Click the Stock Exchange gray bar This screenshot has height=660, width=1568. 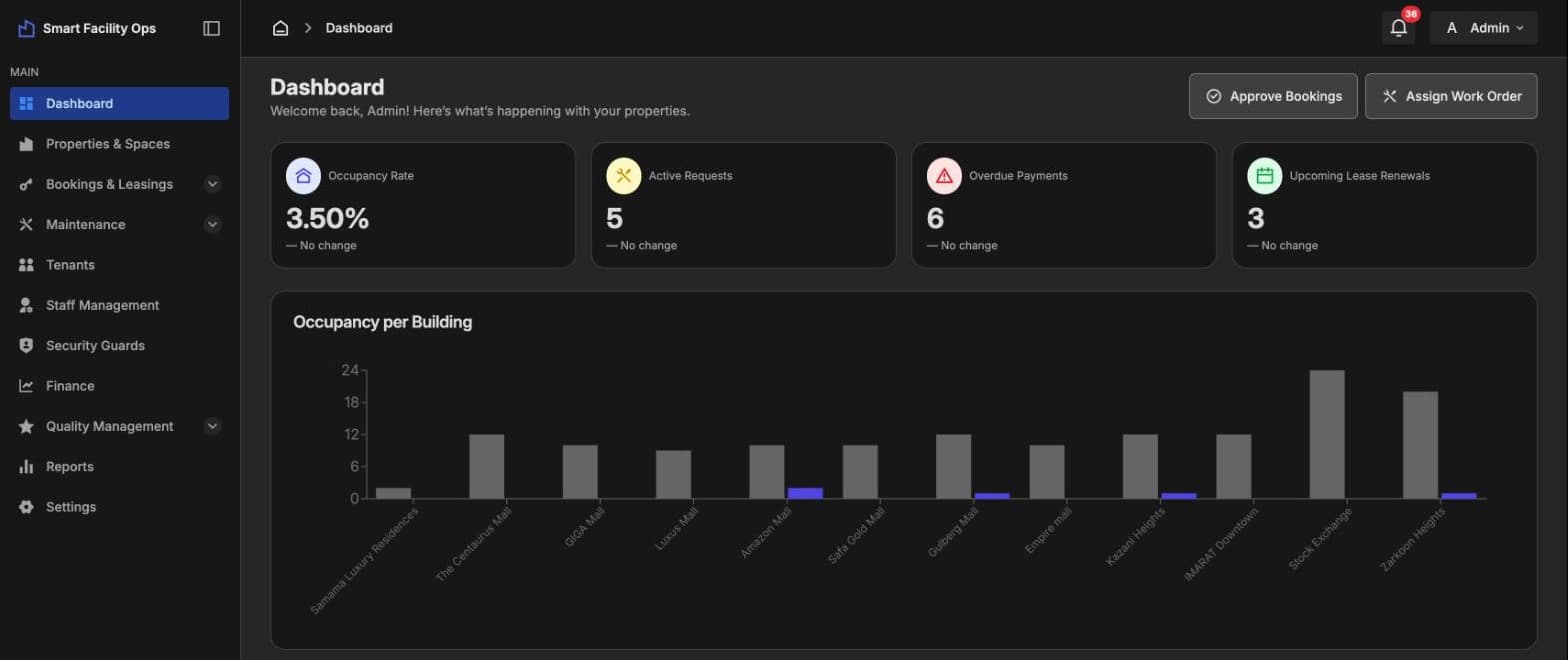[1327, 434]
